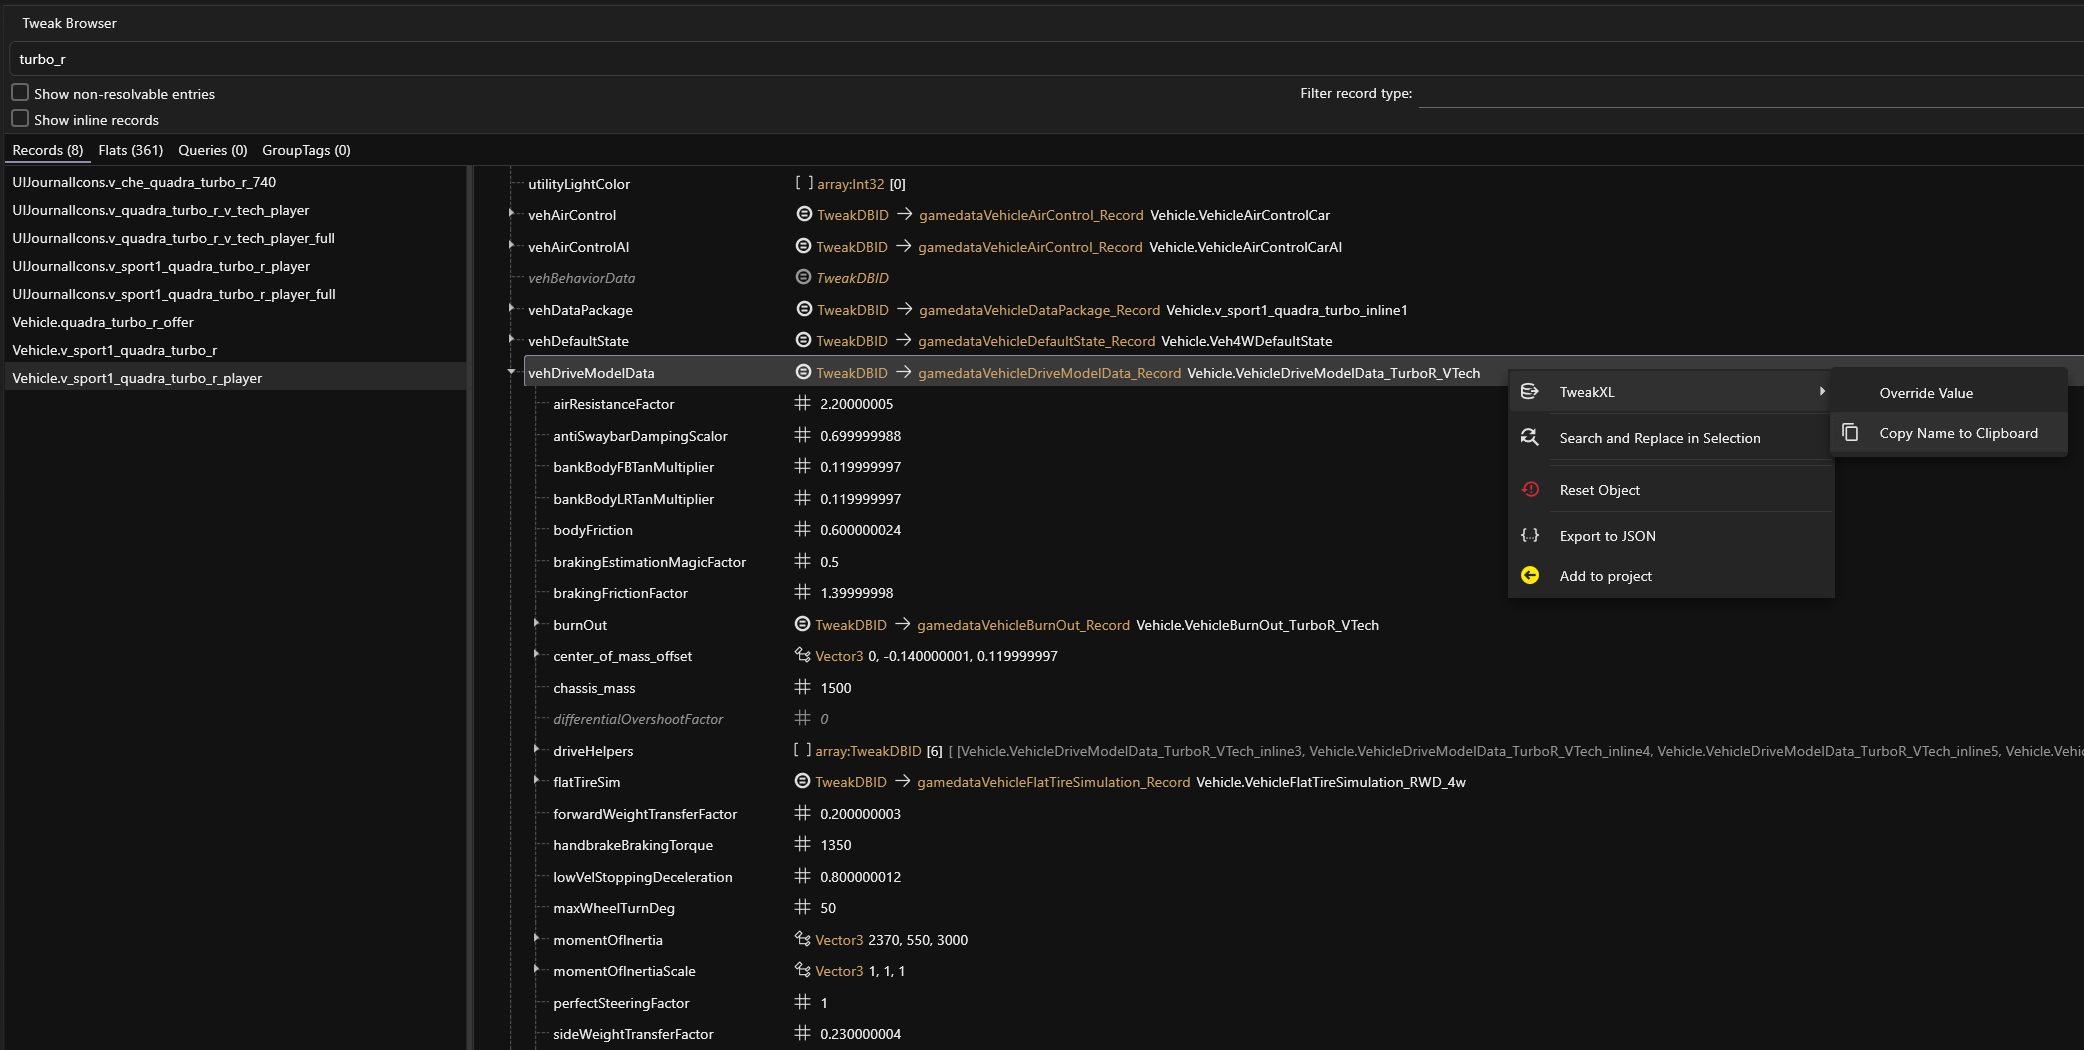This screenshot has width=2084, height=1050.
Task: Collapse the vehDriveModelData node
Action: (x=512, y=372)
